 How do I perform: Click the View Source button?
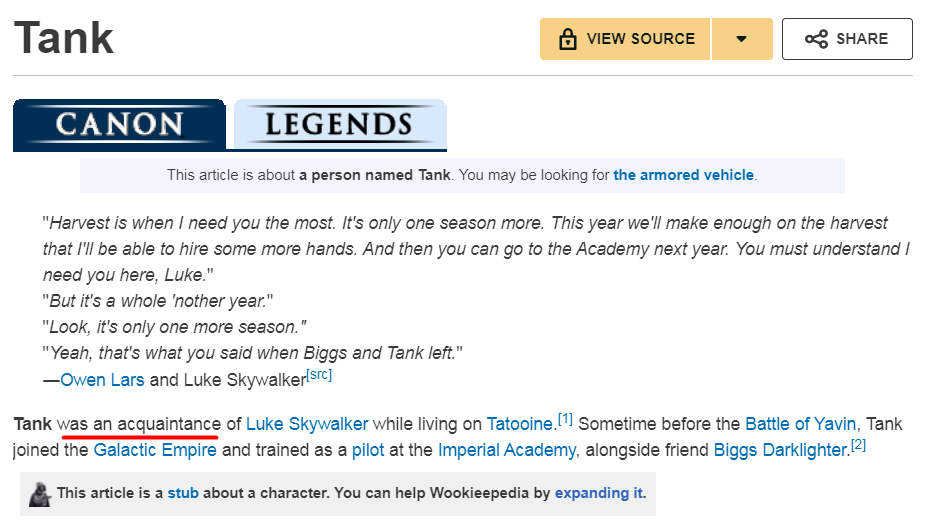click(x=625, y=39)
